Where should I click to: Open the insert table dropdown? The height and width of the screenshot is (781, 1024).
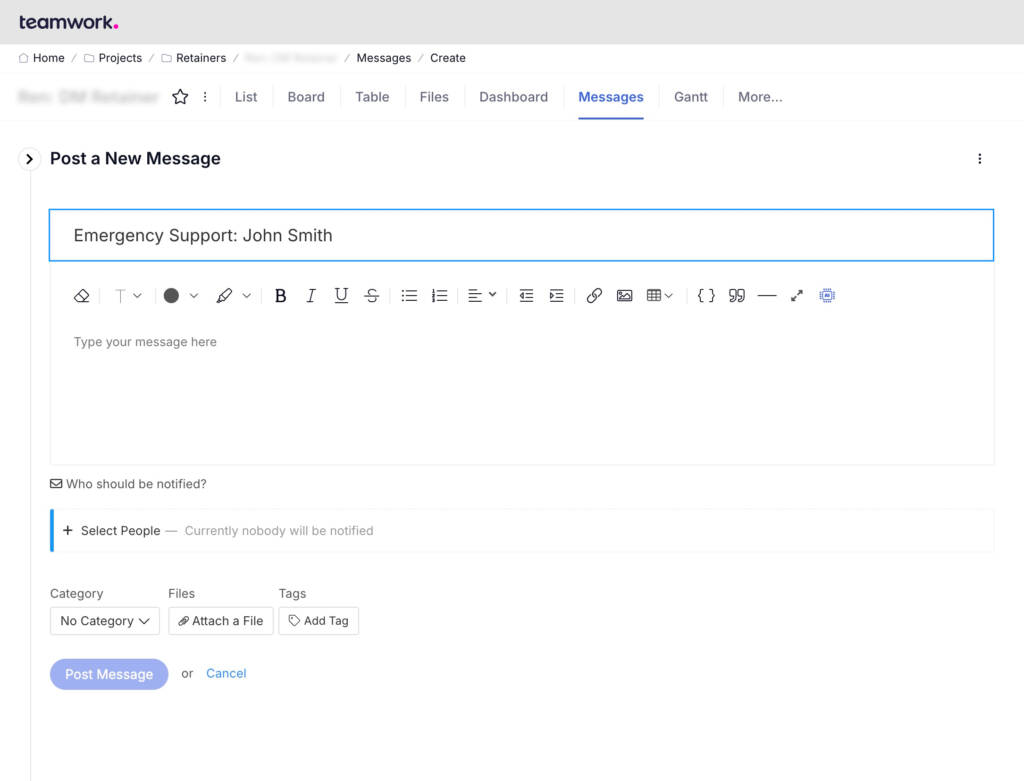tap(660, 296)
